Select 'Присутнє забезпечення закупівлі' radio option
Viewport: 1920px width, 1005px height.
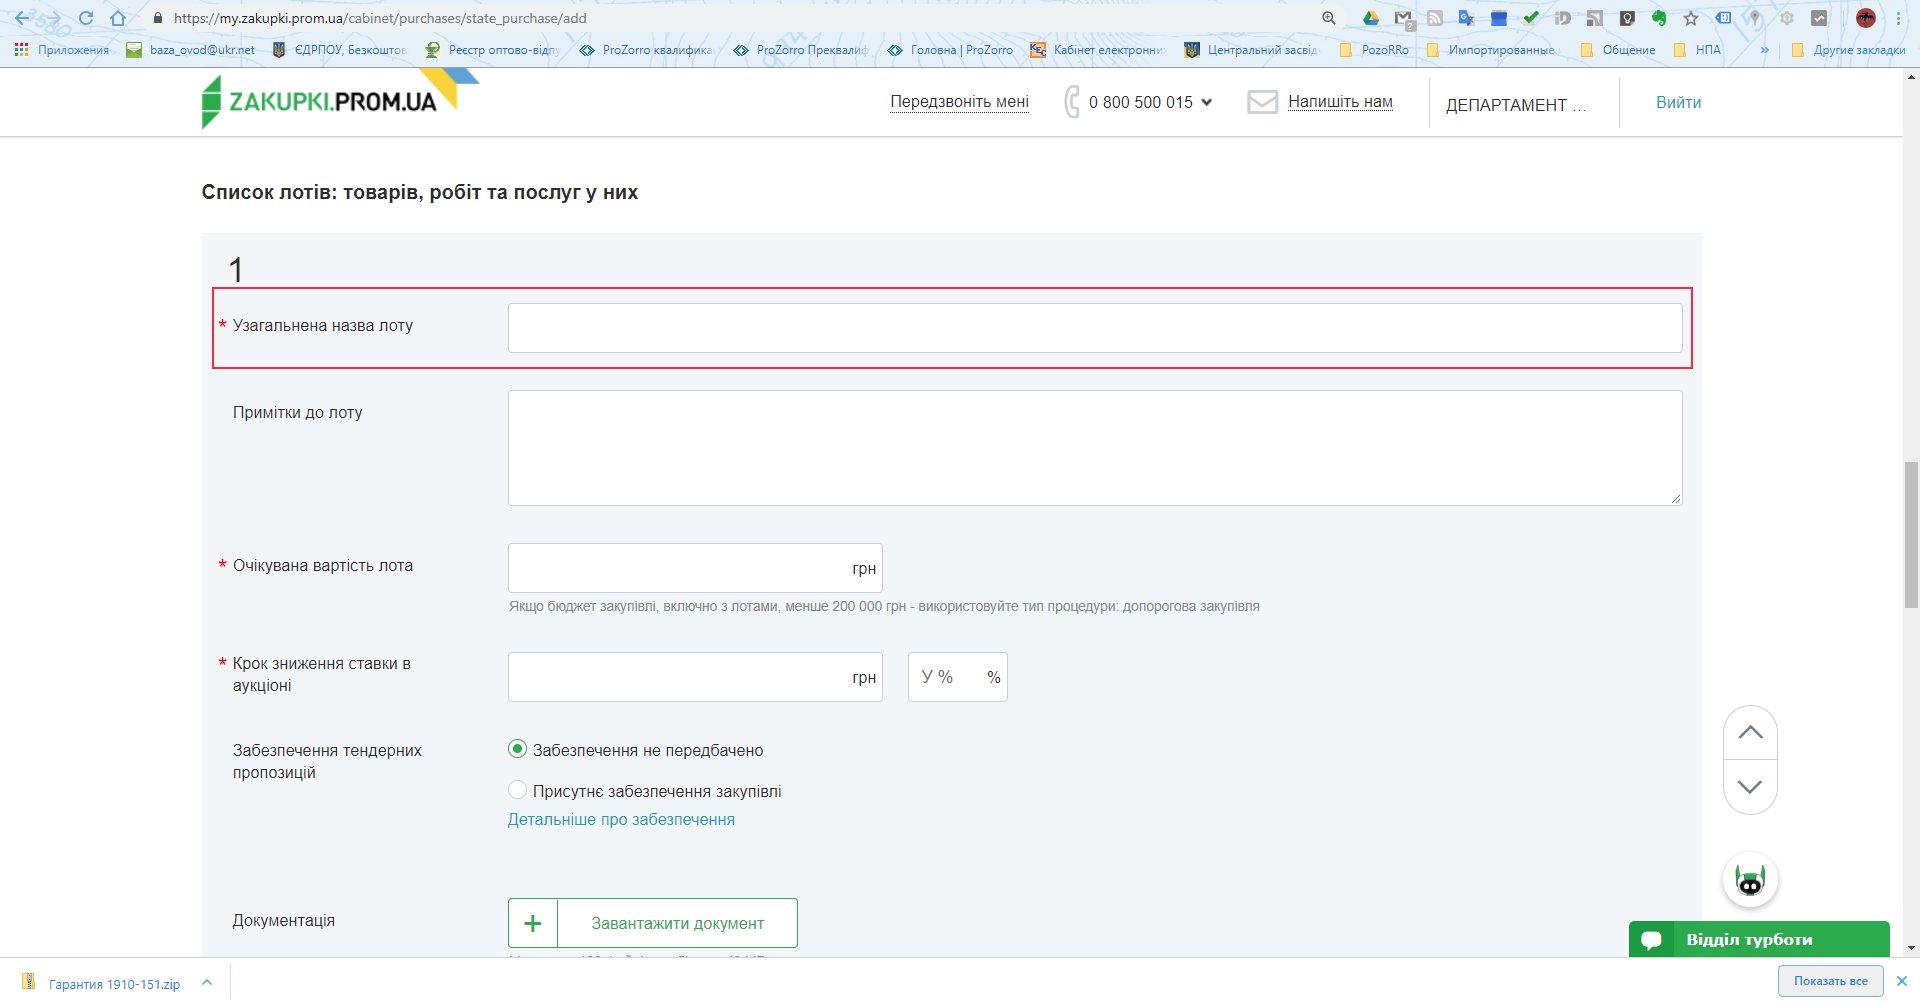[517, 790]
